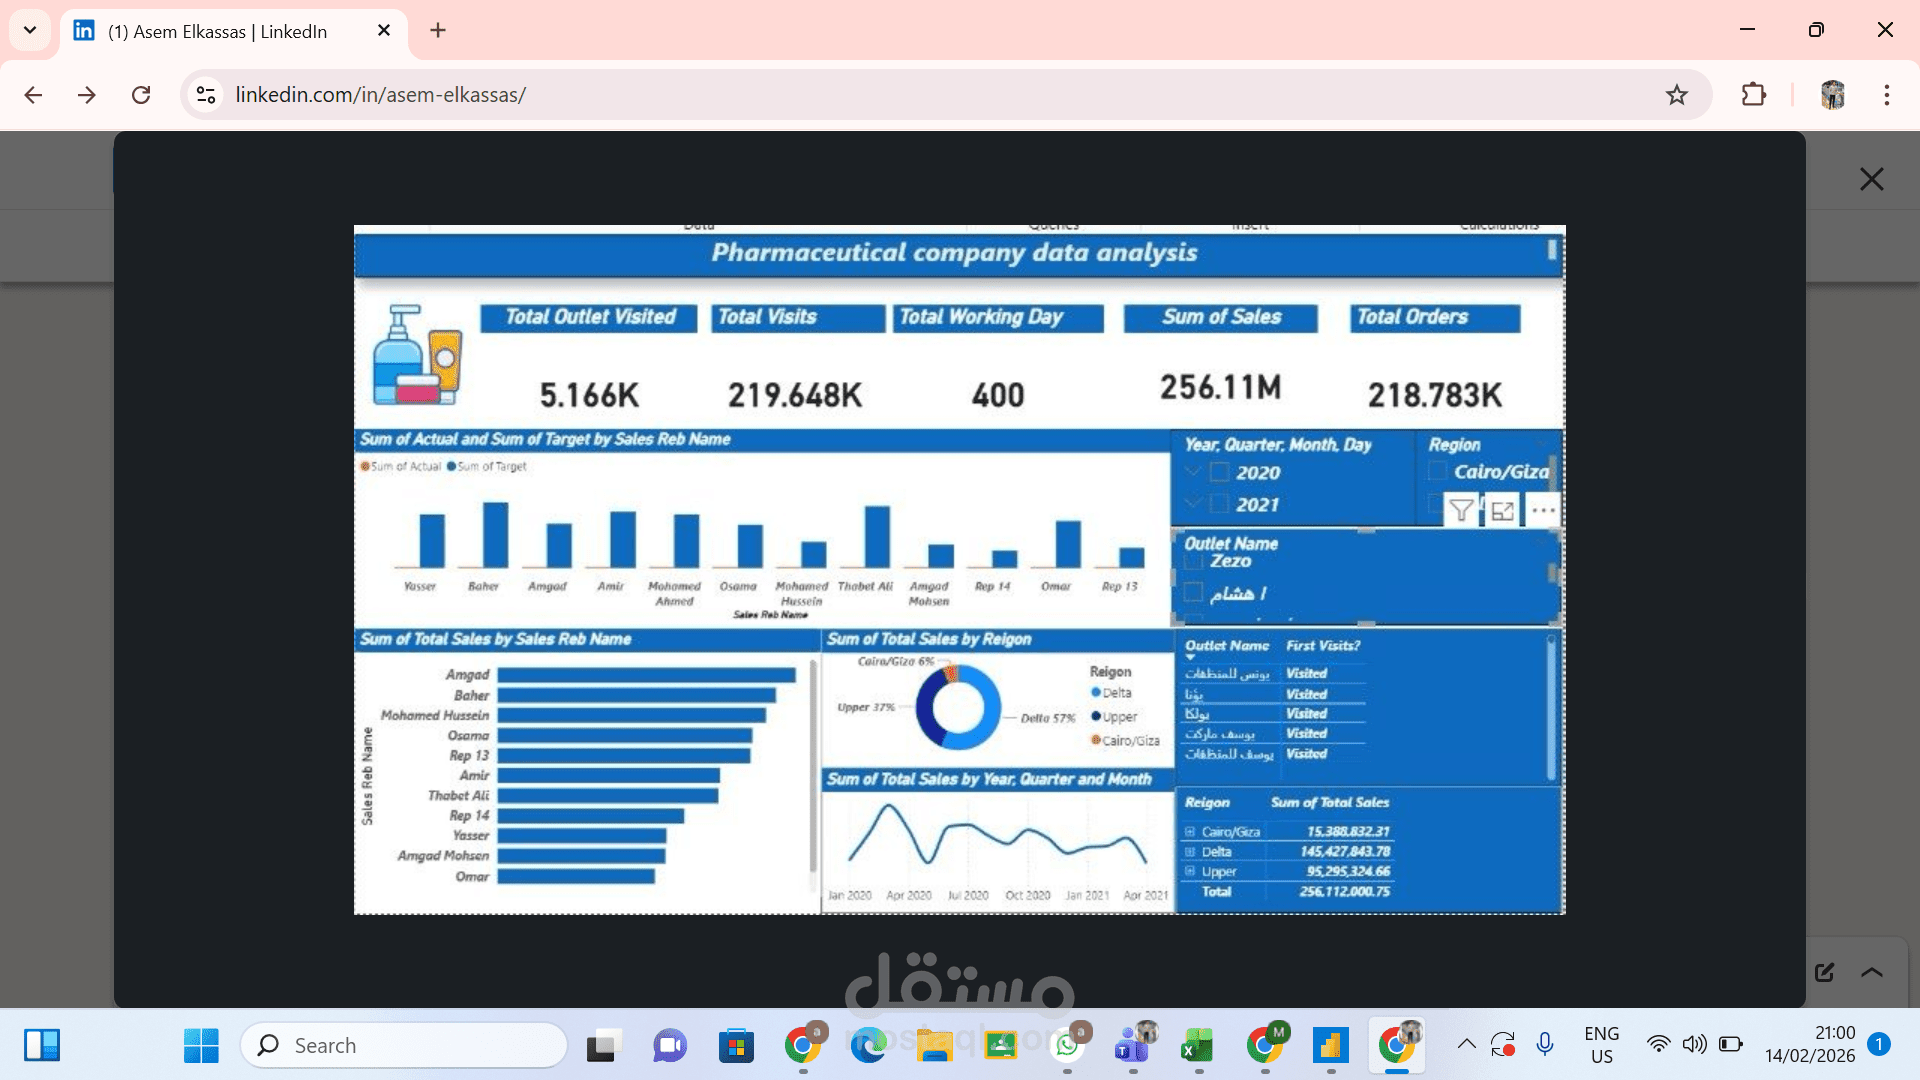Click the reload page button
Screen dimensions: 1920x1080
pyautogui.click(x=141, y=95)
